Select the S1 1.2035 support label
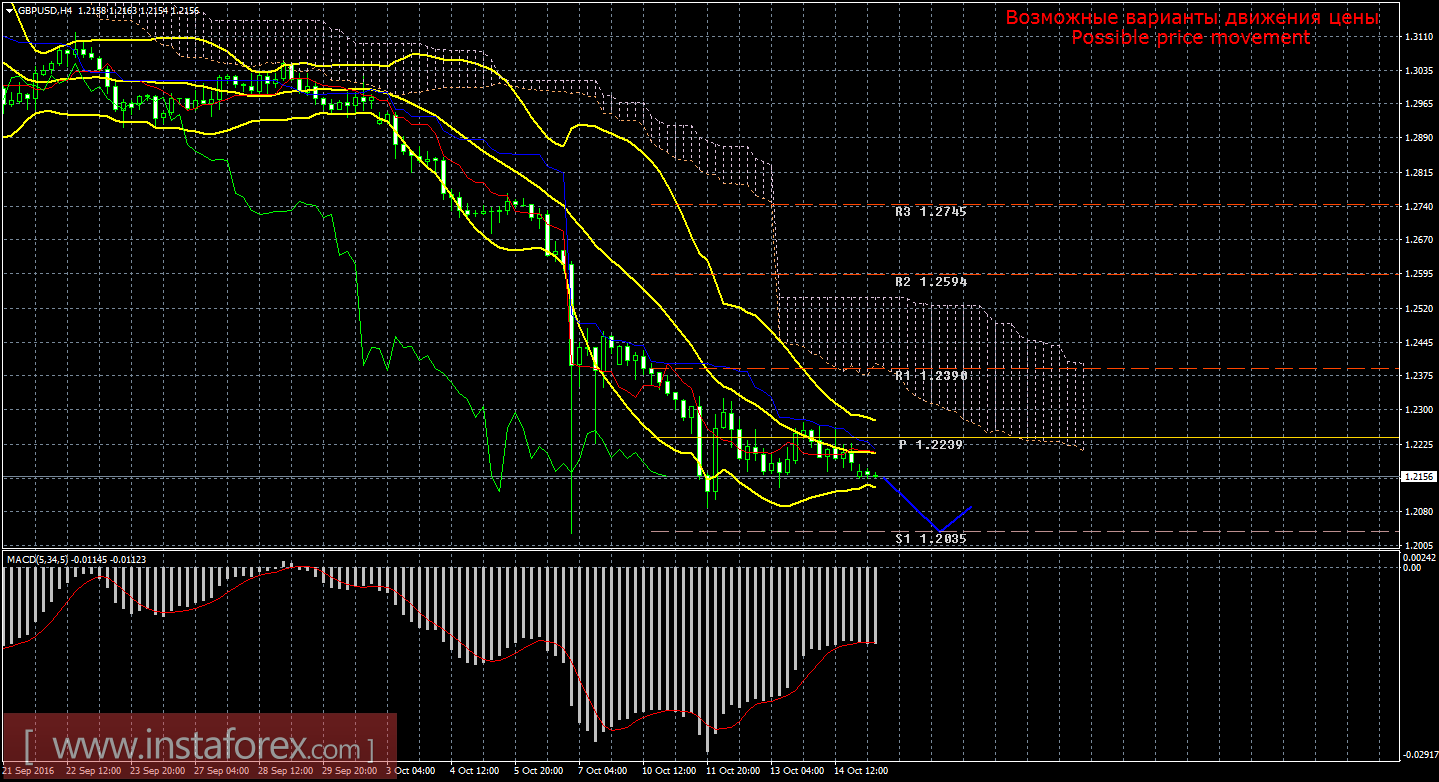This screenshot has width=1439, height=782. [931, 538]
